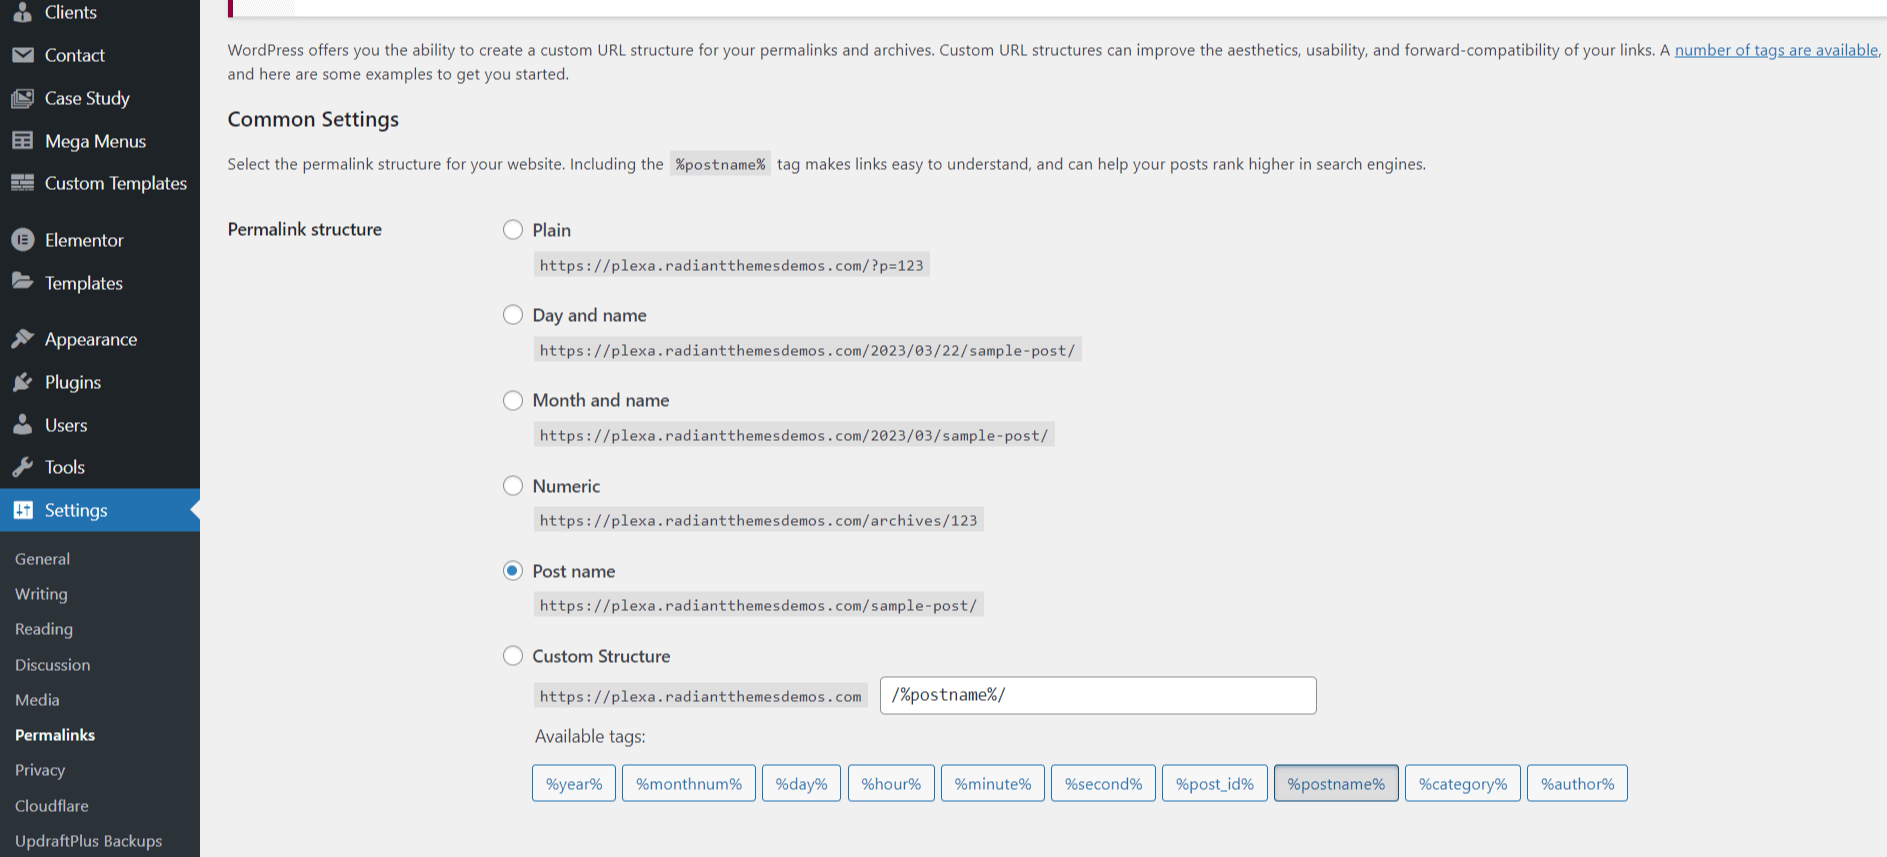Click the Permalink structure label
The height and width of the screenshot is (857, 1887).
pyautogui.click(x=305, y=229)
